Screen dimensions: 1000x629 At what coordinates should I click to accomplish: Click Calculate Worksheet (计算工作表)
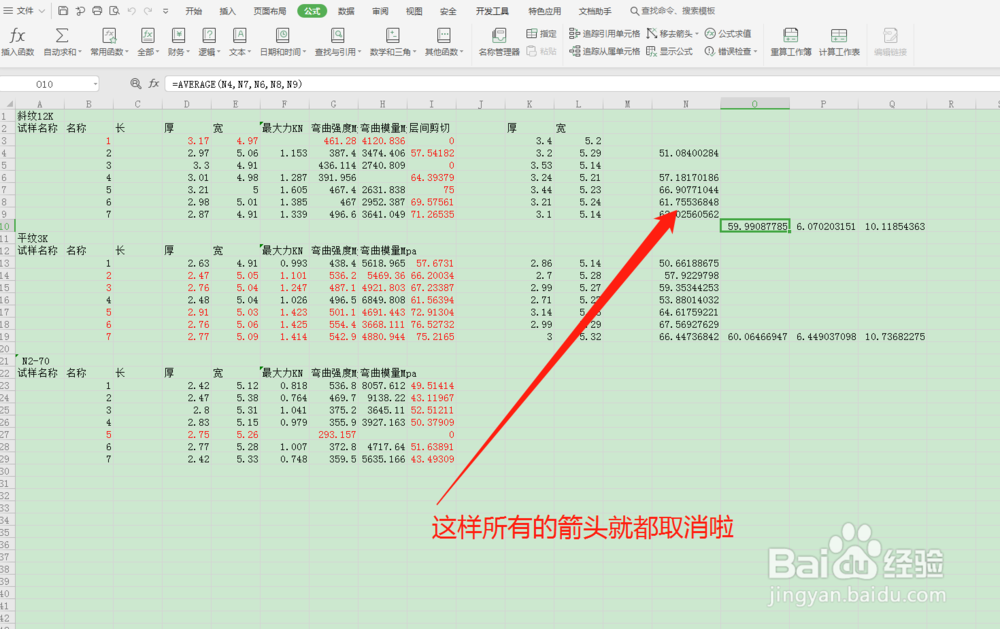840,42
